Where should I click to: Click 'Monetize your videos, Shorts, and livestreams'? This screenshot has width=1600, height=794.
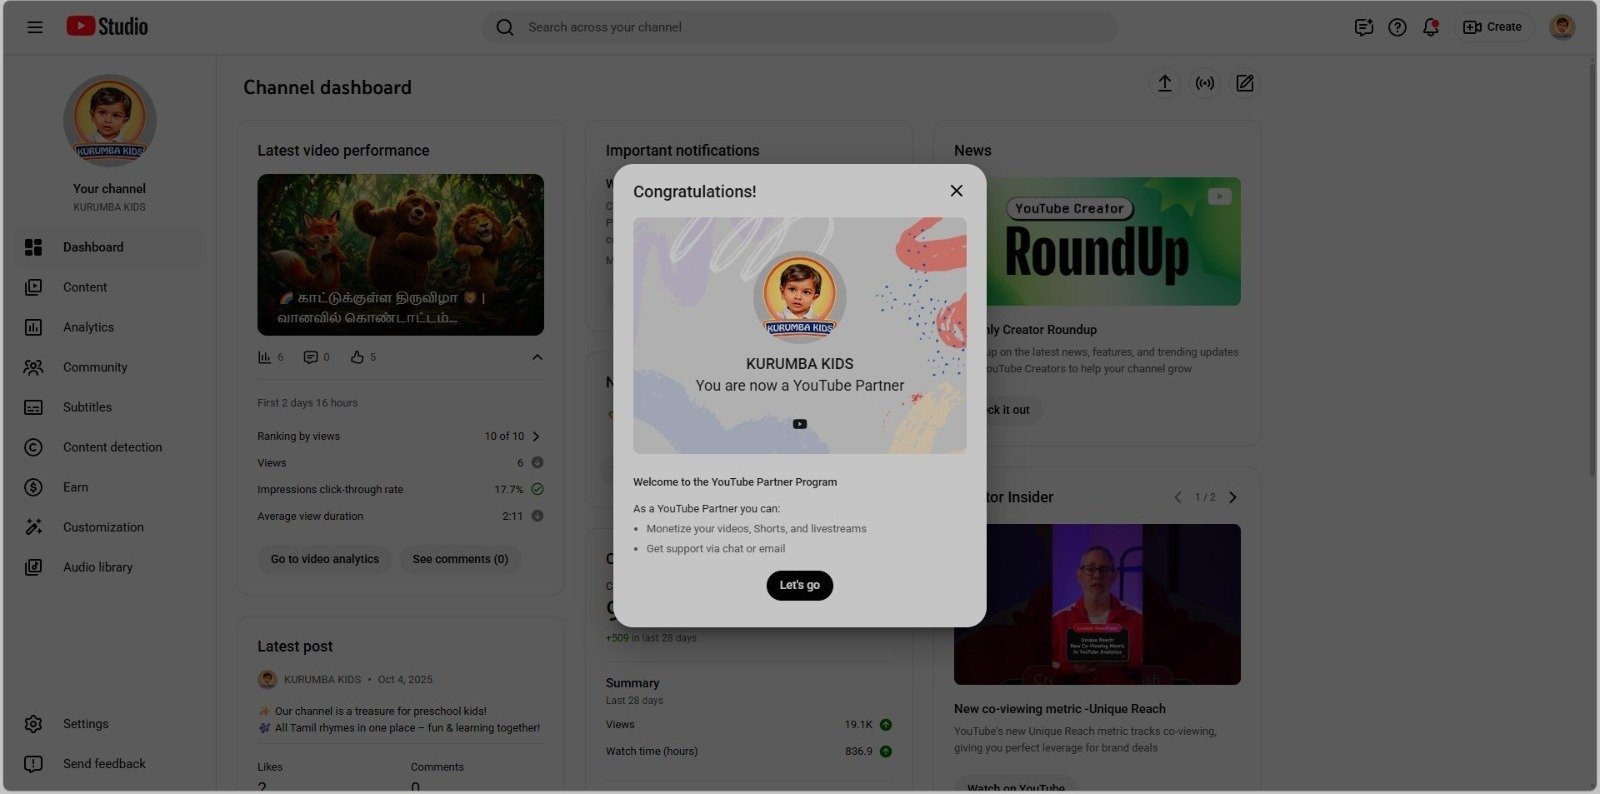(756, 529)
